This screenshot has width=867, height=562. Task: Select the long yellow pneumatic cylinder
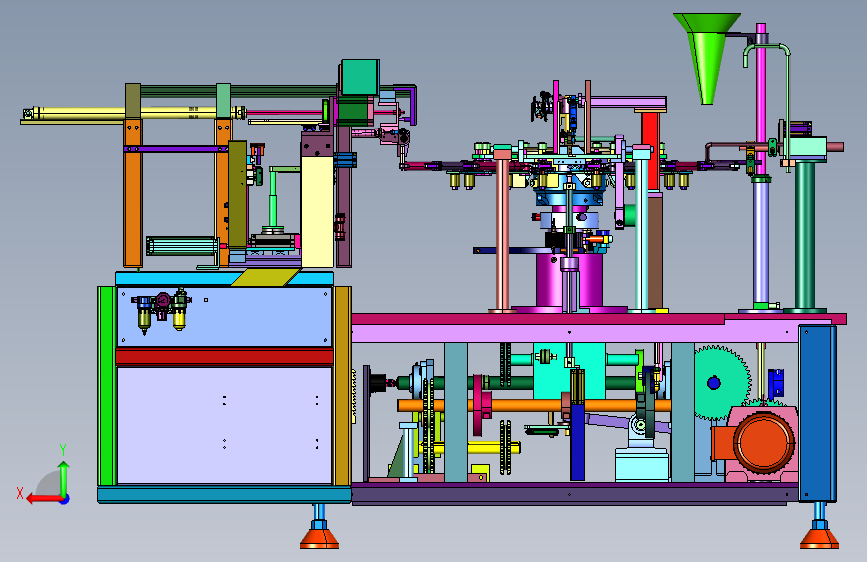[x=133, y=113]
